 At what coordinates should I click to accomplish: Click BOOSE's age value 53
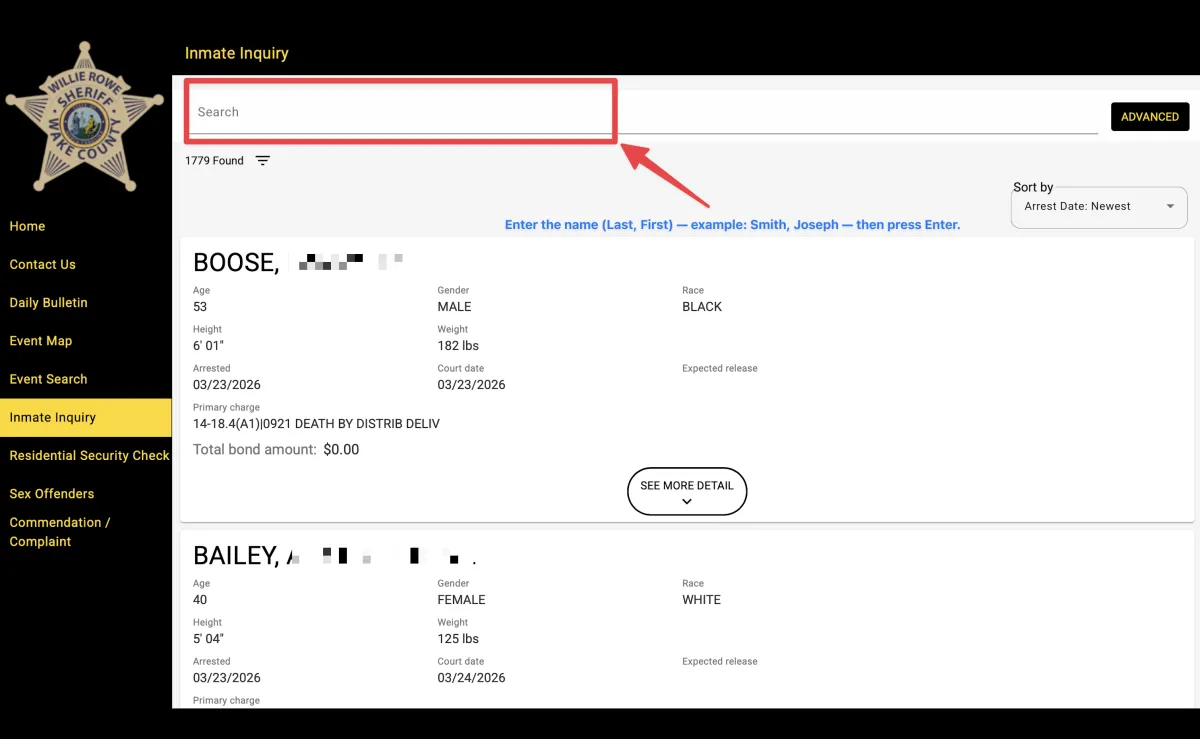(x=200, y=307)
